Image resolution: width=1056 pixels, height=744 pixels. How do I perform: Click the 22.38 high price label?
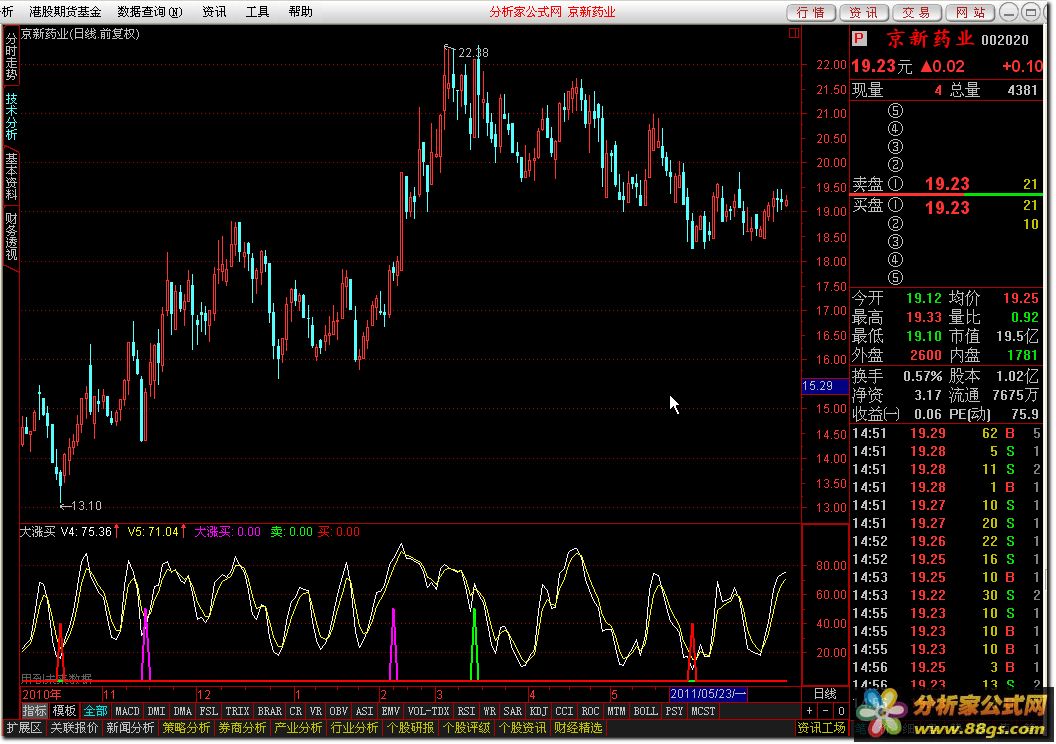pos(473,53)
